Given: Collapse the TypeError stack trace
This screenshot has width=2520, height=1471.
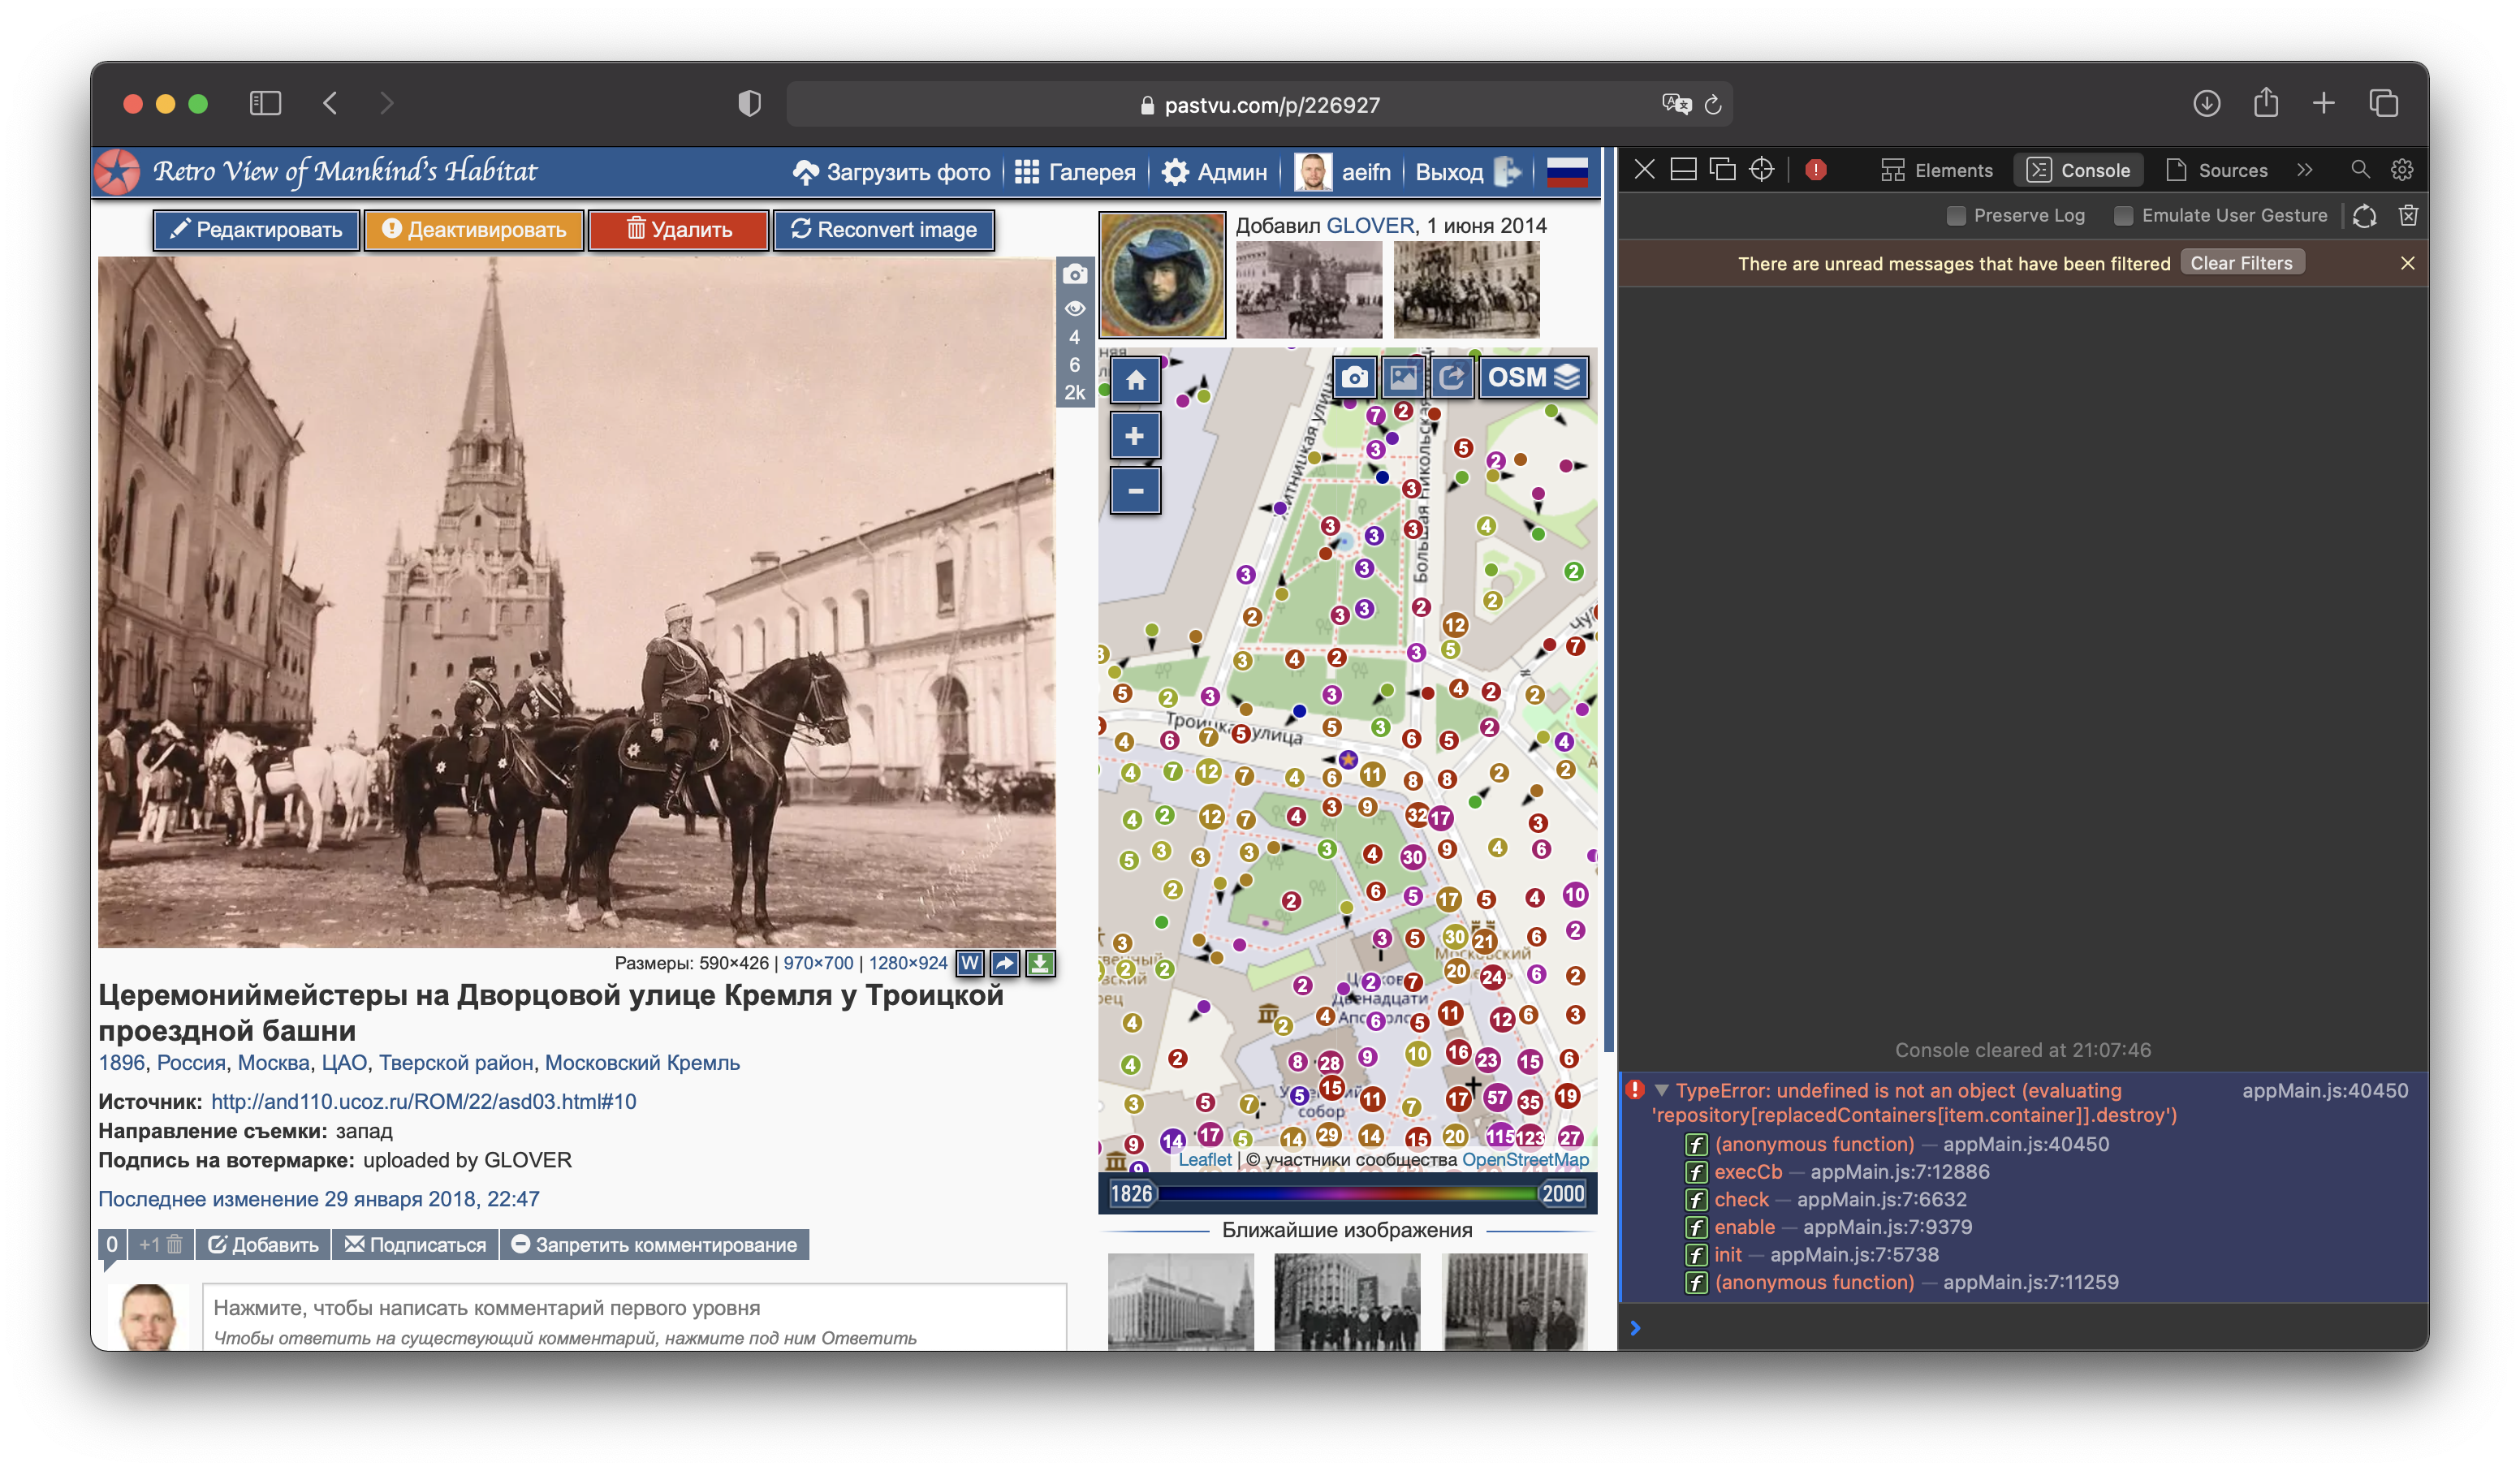Looking at the screenshot, I should 1662,1090.
